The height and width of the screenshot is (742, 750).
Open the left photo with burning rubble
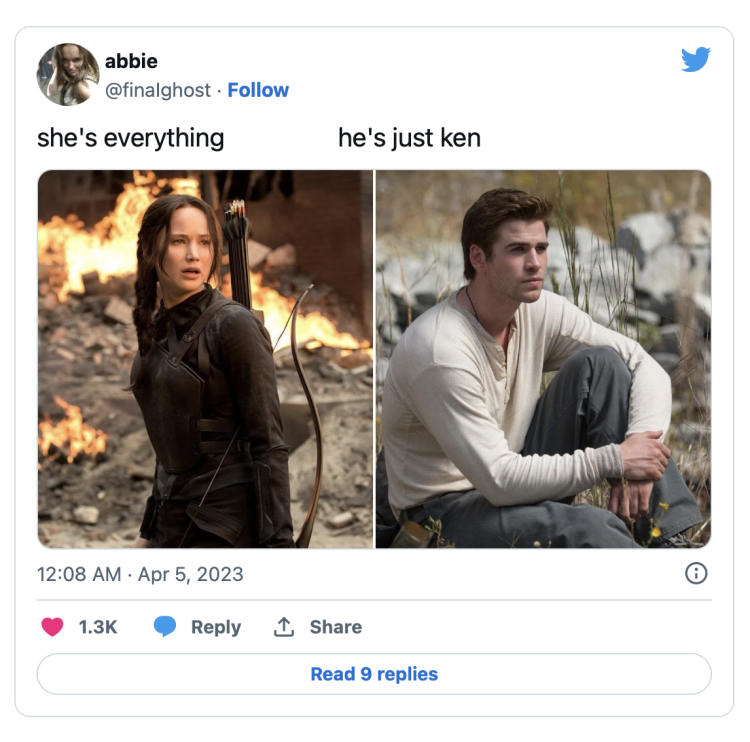click(205, 359)
